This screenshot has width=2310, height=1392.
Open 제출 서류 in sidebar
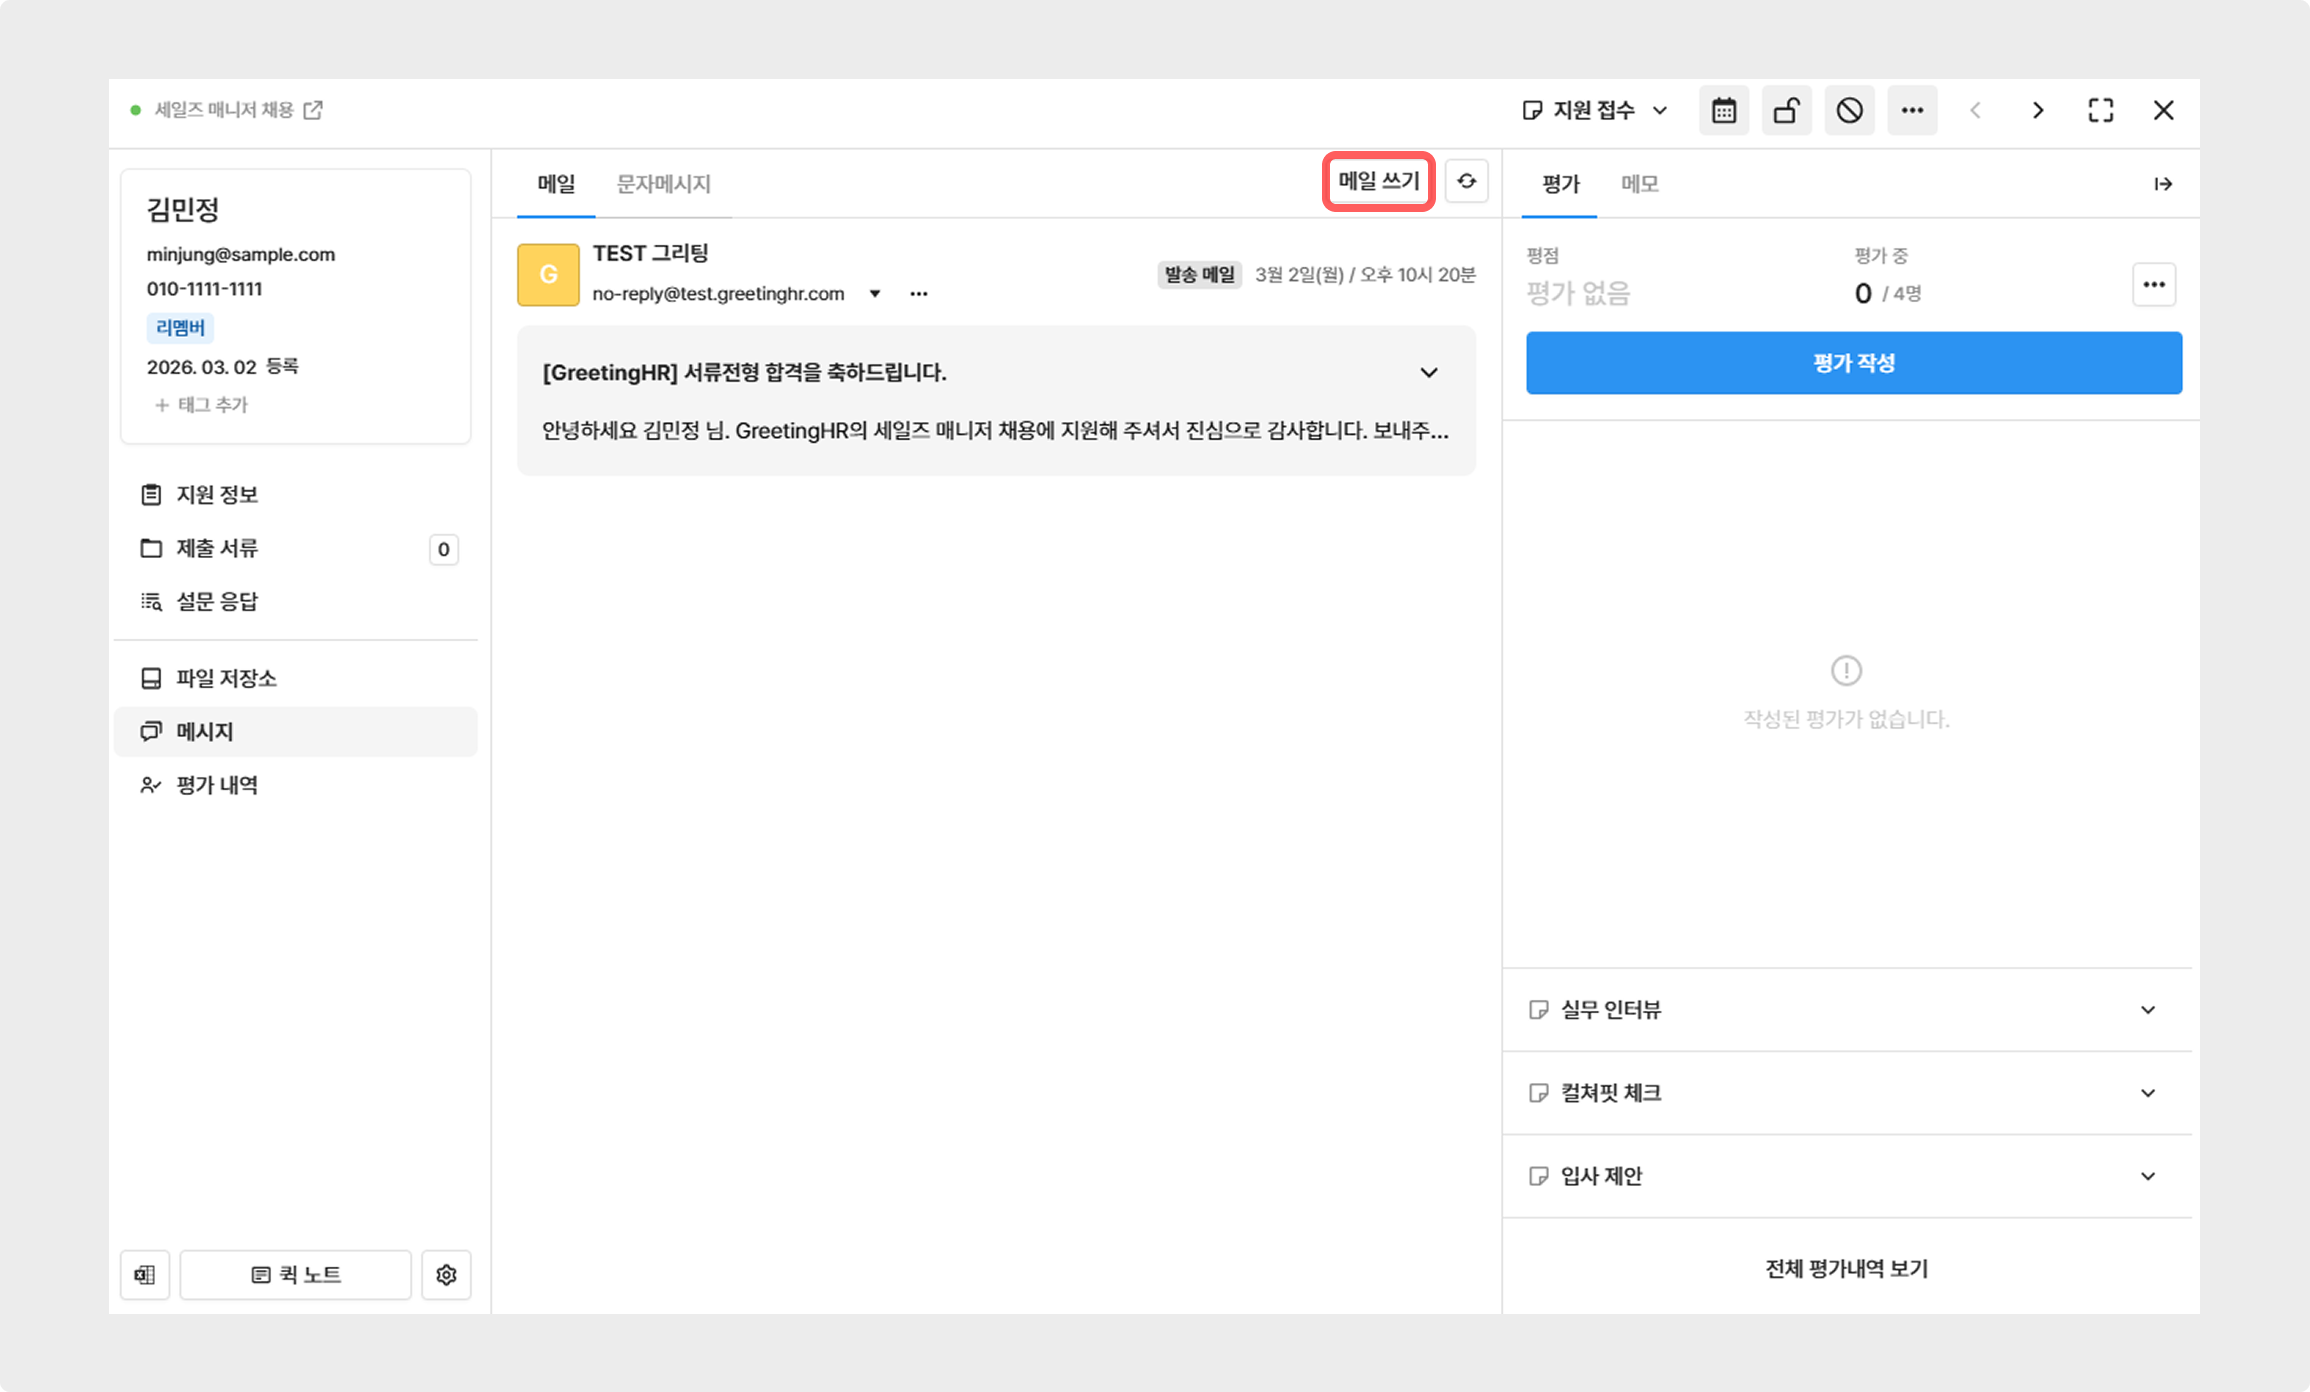(x=296, y=548)
